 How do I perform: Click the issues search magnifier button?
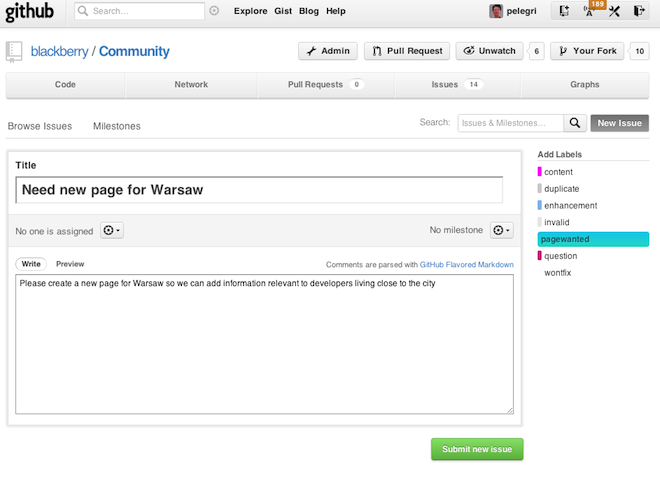[575, 123]
